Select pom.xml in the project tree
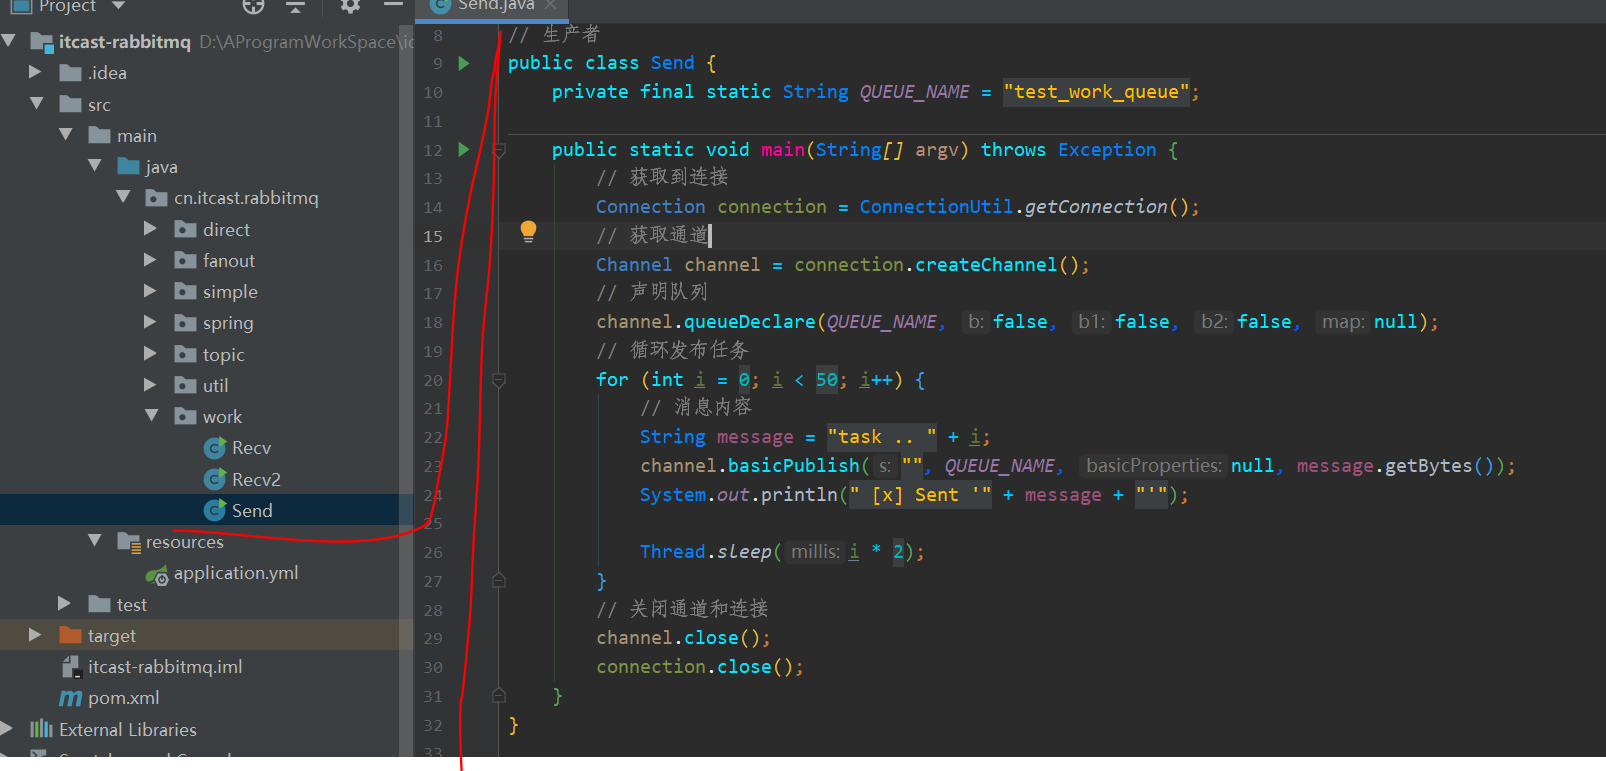 pyautogui.click(x=124, y=698)
